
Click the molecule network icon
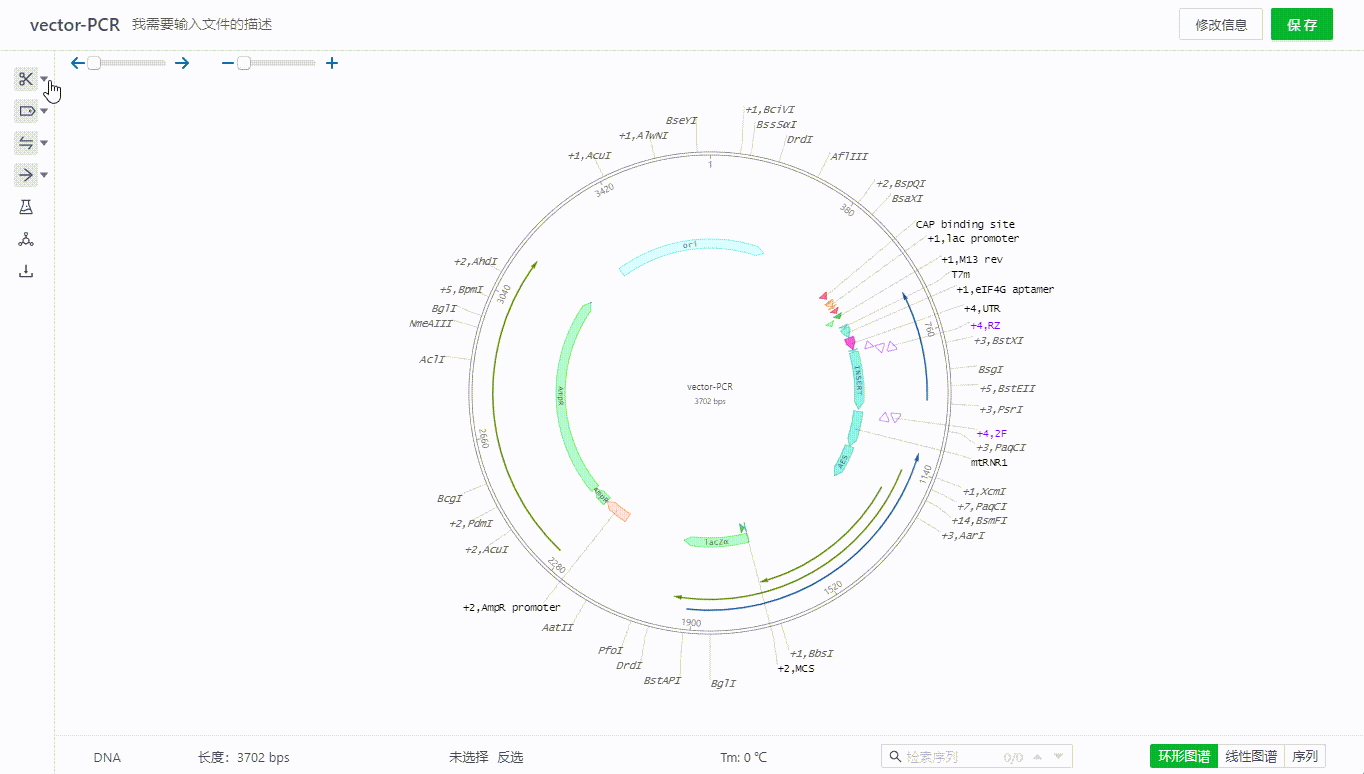(x=26, y=239)
